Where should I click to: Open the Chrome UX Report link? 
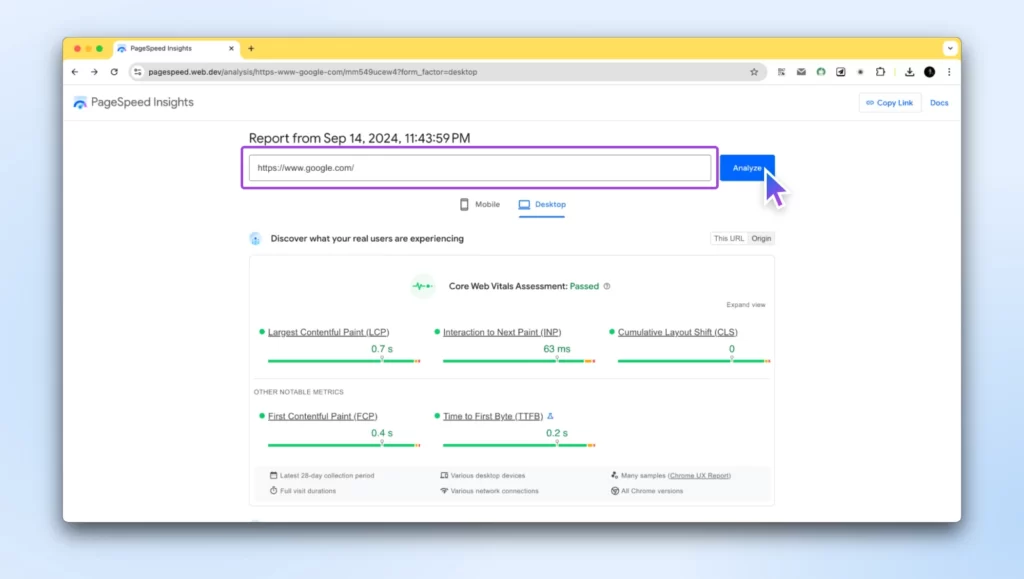click(699, 475)
